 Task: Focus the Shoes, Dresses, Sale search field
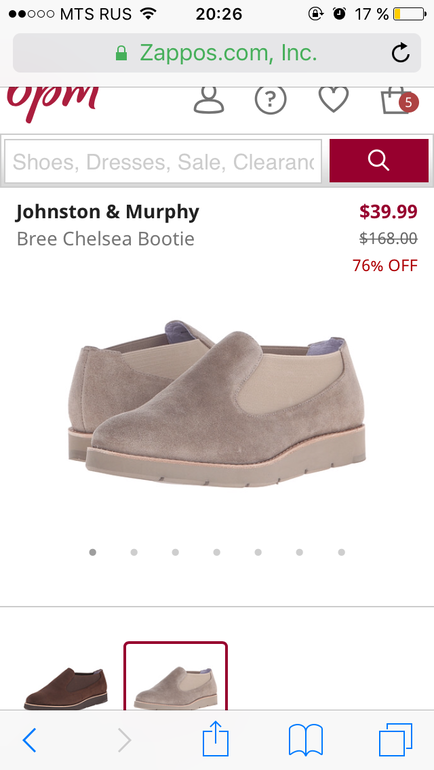[x=163, y=161]
